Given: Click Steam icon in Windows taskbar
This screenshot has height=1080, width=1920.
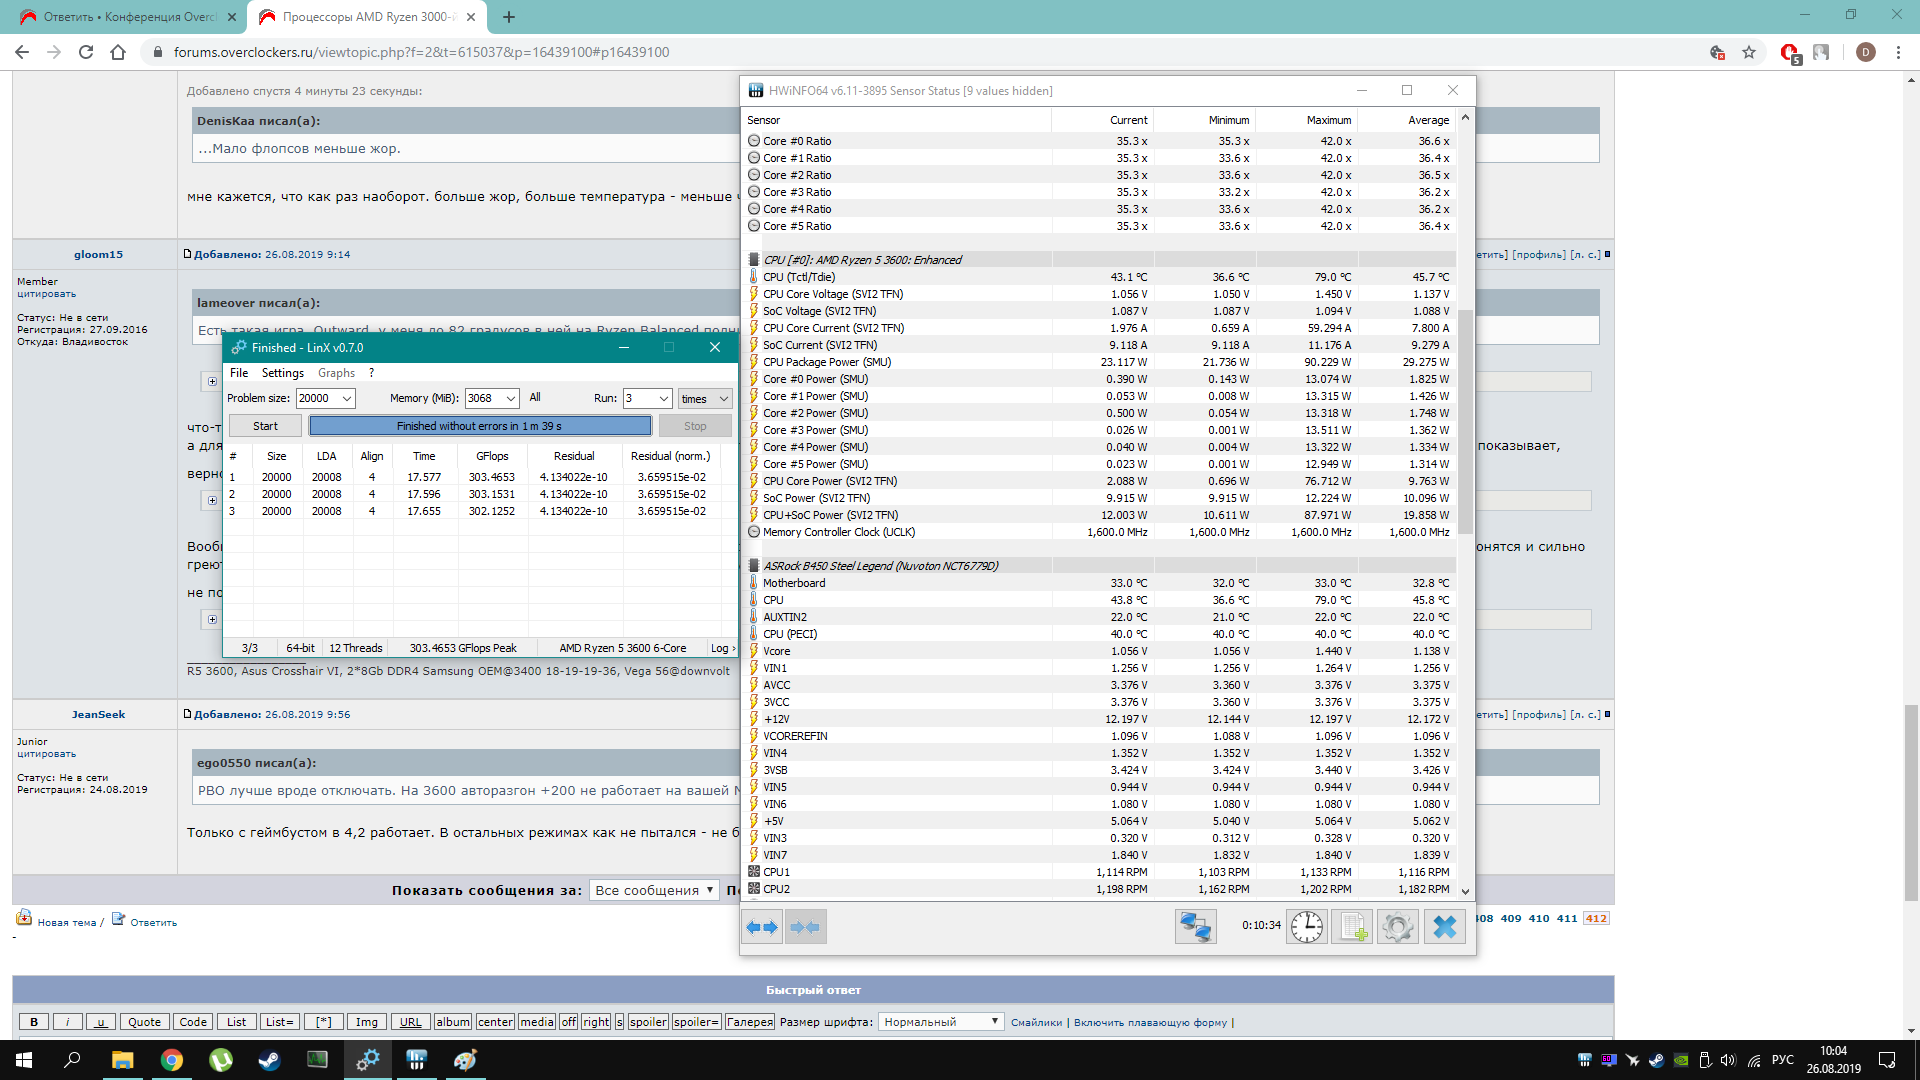Looking at the screenshot, I should click(269, 1060).
